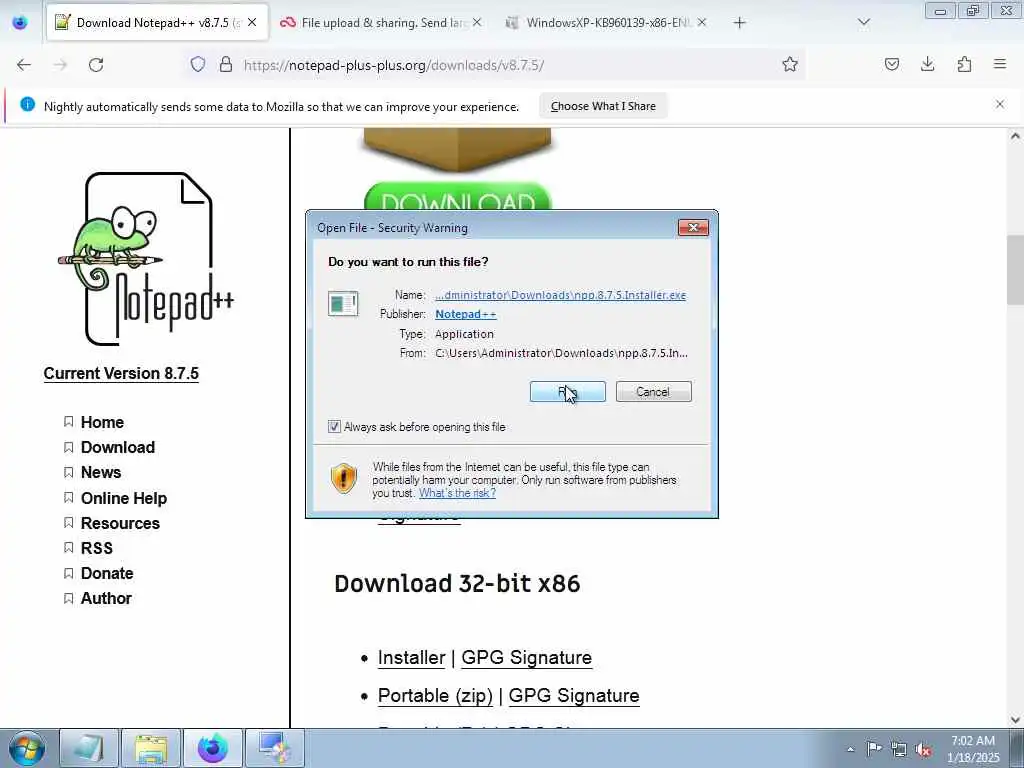Dismiss the Mozilla data notification bar
The height and width of the screenshot is (768, 1024).
point(1000,104)
